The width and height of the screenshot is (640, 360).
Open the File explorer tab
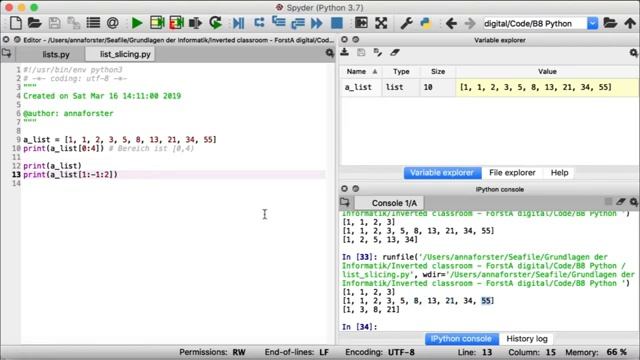pyautogui.click(x=512, y=173)
